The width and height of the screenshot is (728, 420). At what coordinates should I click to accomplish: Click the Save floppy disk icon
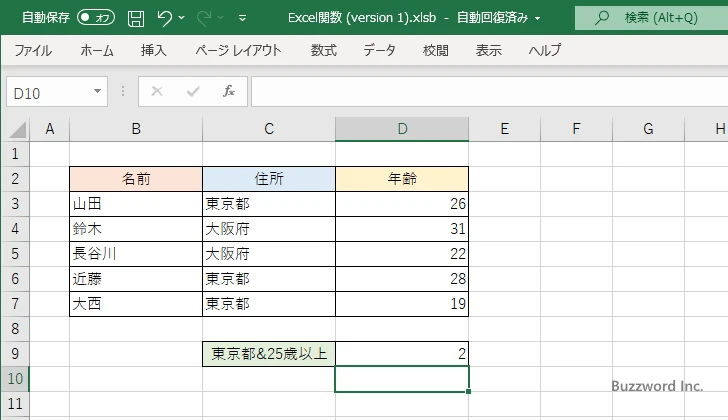(x=136, y=18)
